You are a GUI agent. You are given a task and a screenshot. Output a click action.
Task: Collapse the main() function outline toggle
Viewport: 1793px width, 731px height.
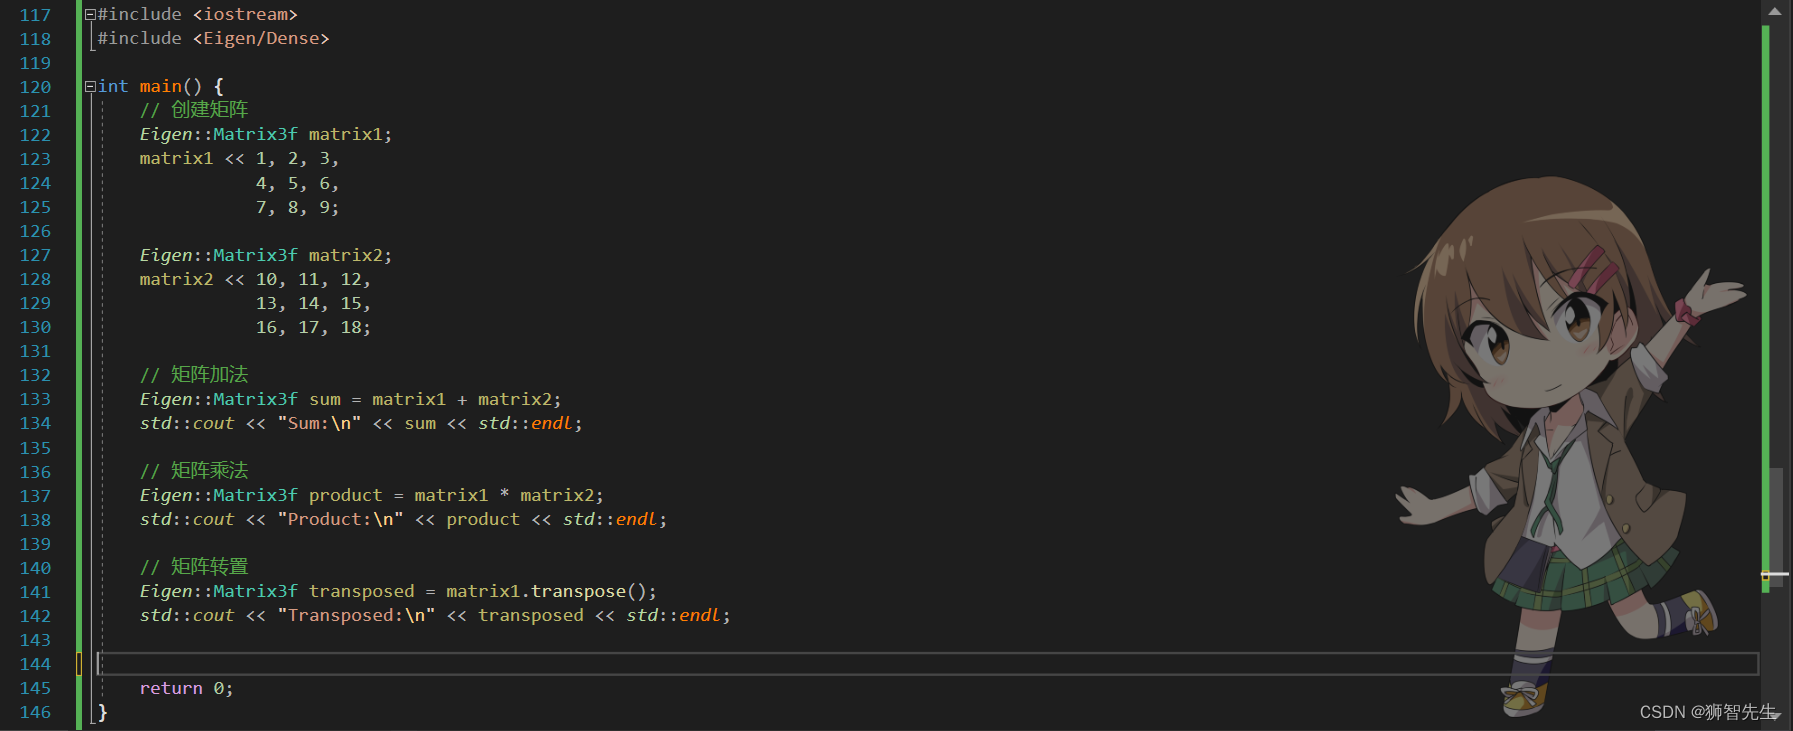(90, 87)
